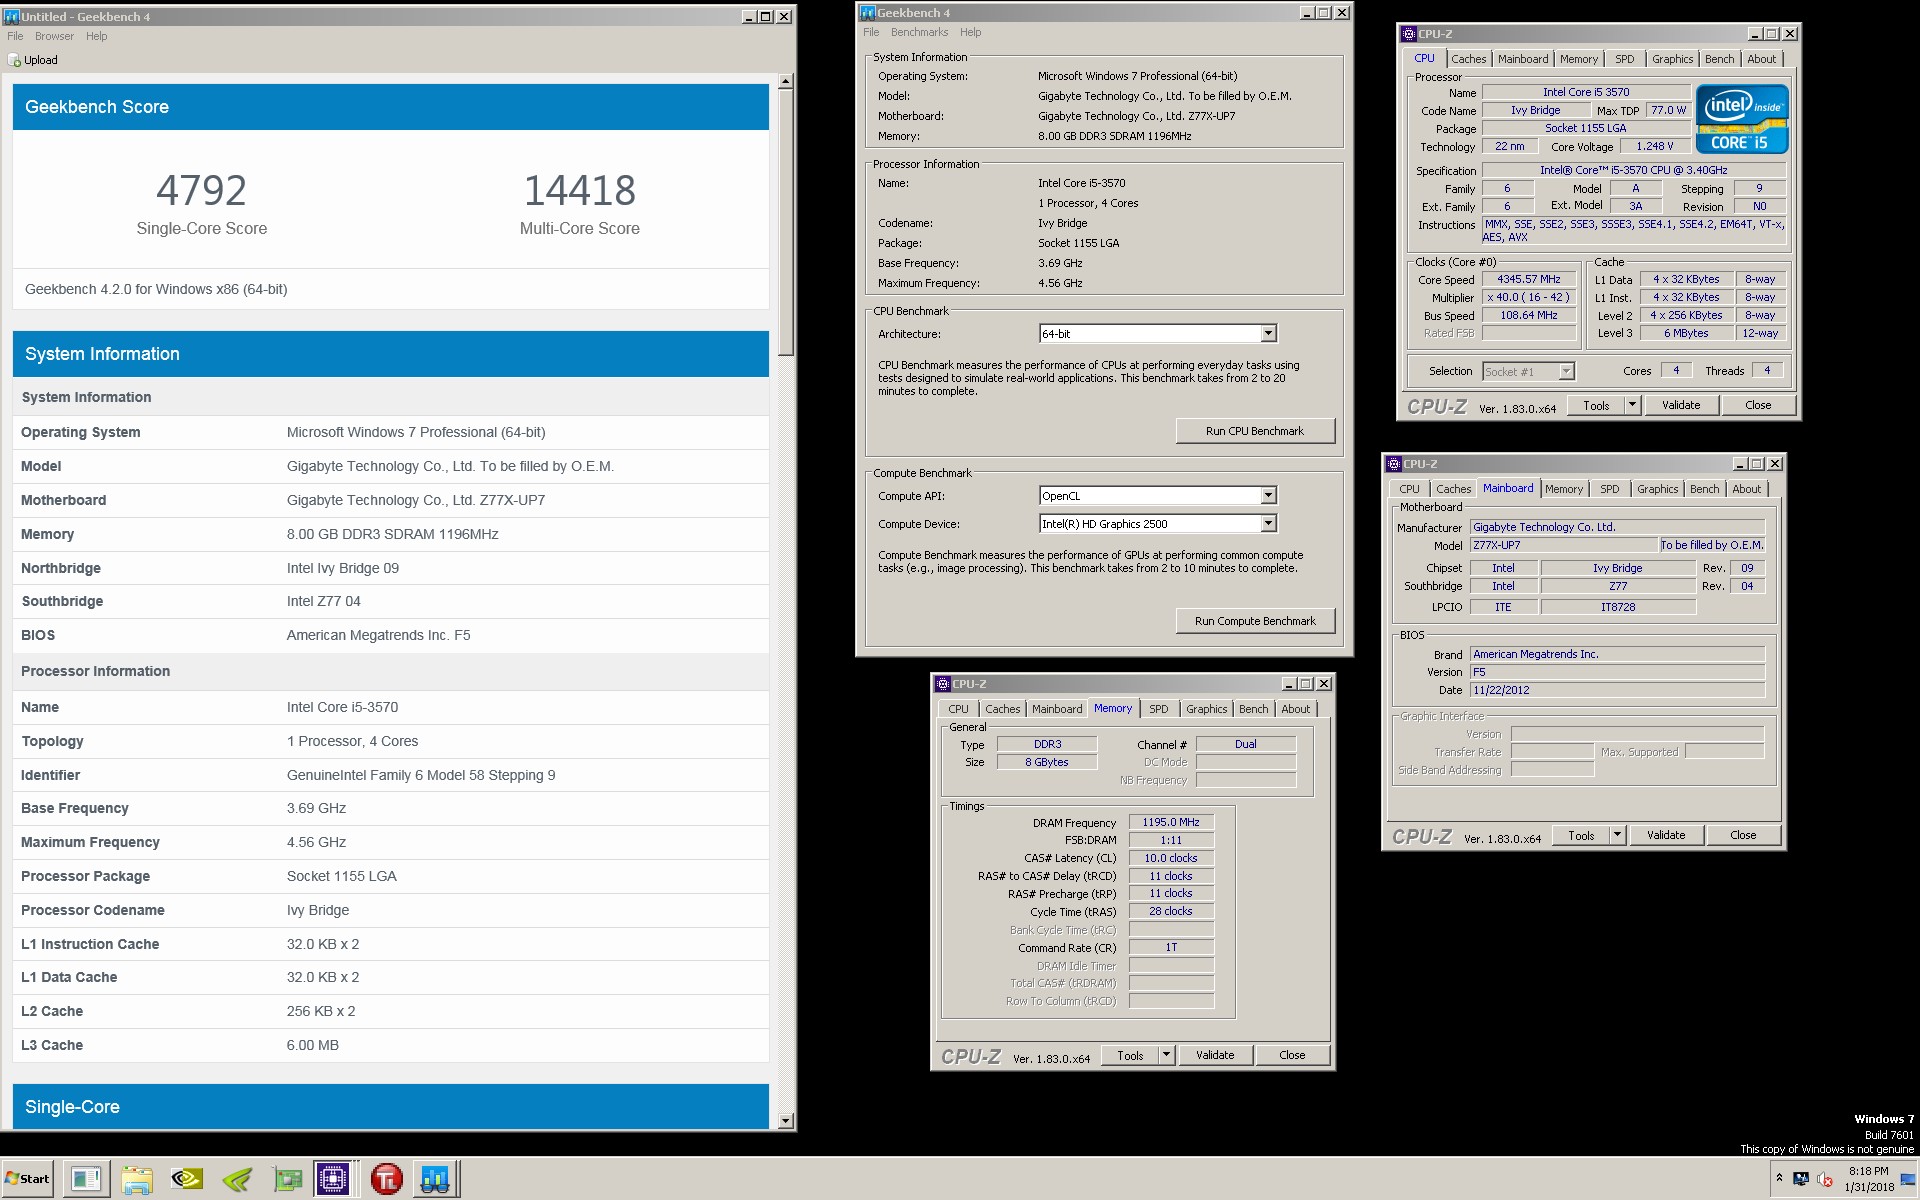Image resolution: width=1920 pixels, height=1200 pixels.
Task: Switch to CPU-Z purple chip taskbar icon
Action: (x=333, y=1179)
